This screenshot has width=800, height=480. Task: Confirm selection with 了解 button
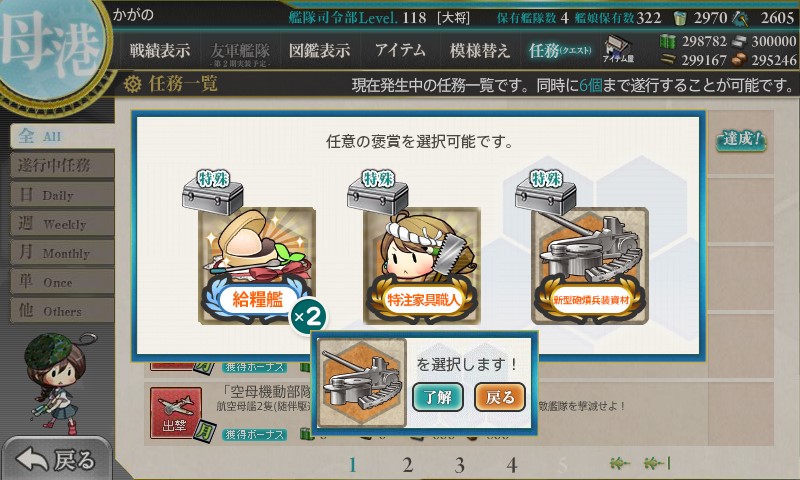[x=438, y=397]
